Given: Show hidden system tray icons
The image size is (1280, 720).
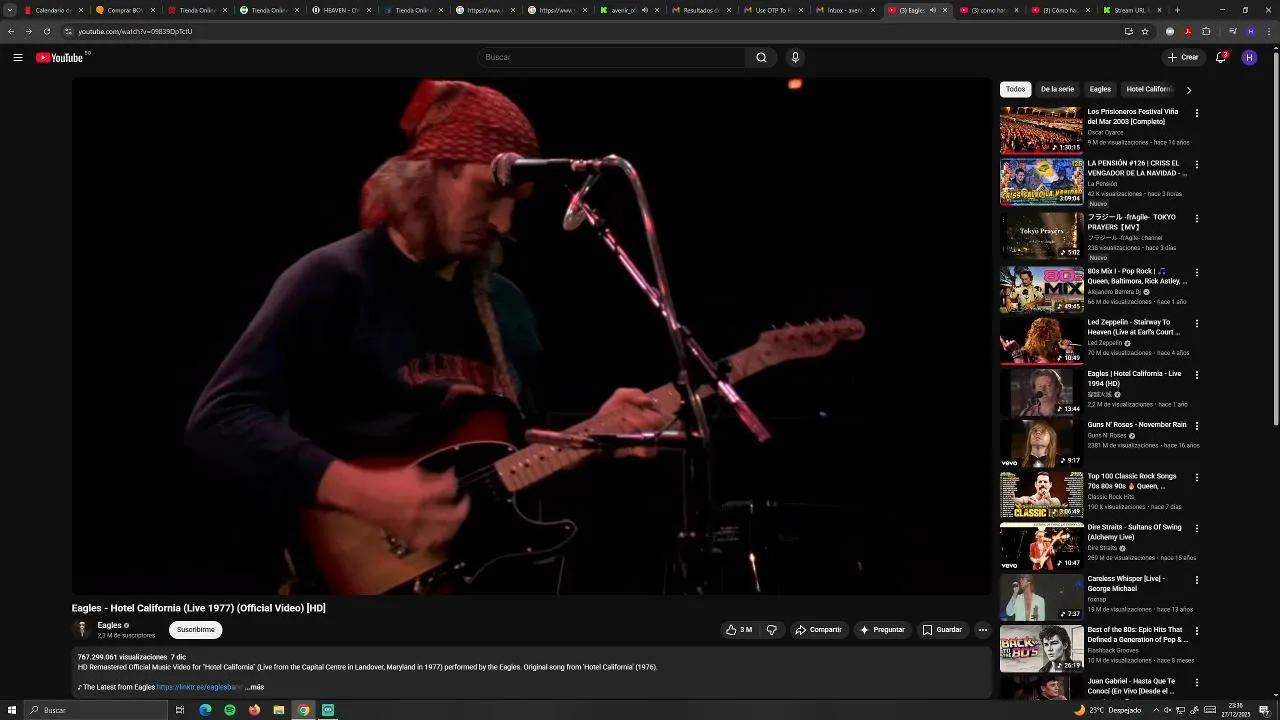Looking at the screenshot, I should [x=1157, y=710].
